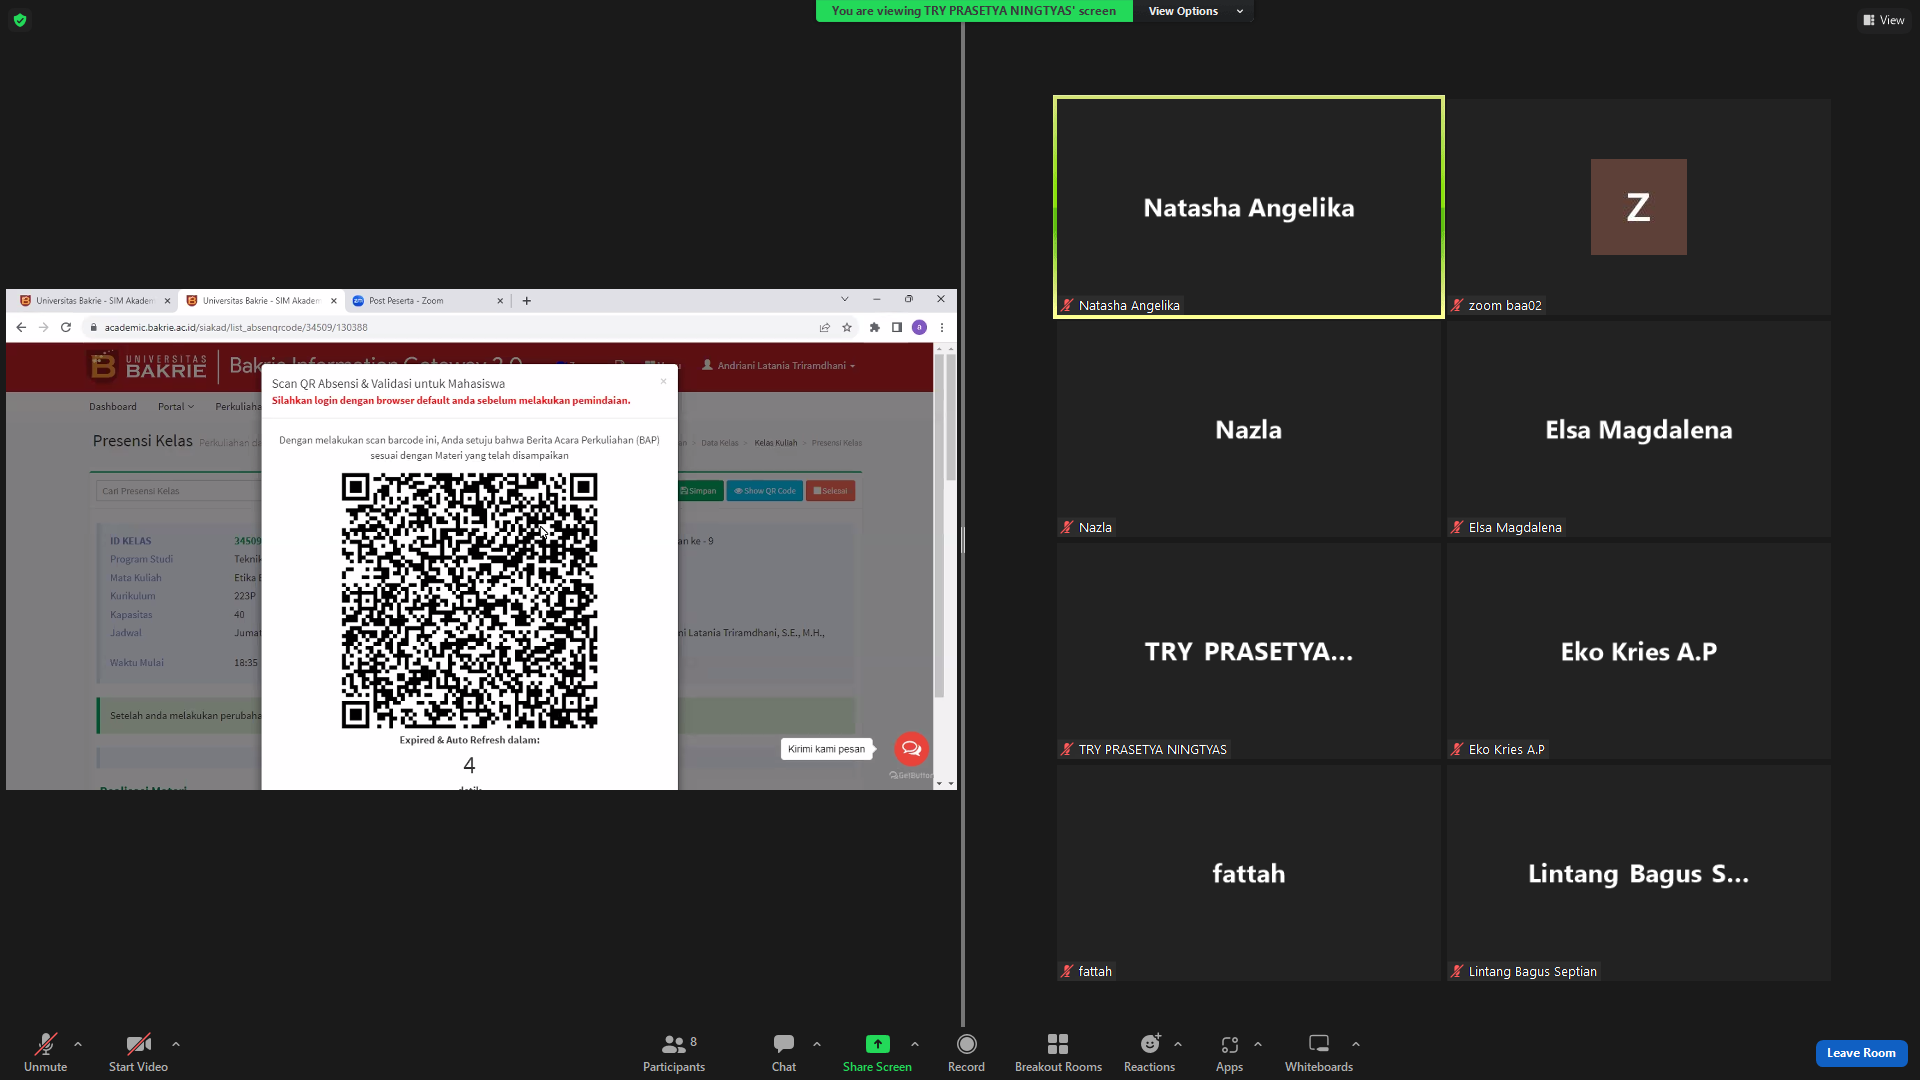Select fattah's video tile
Screen dimensions: 1920x1080
pos(1249,873)
